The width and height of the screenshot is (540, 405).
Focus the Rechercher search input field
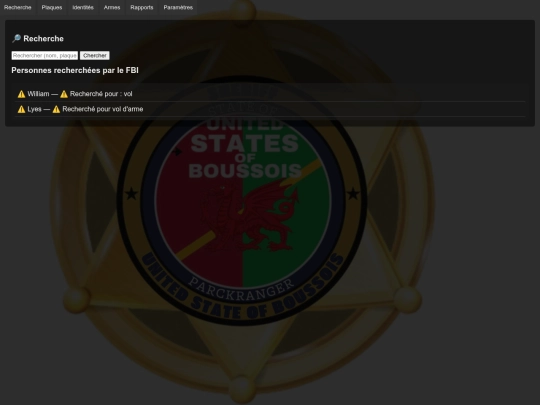(45, 55)
